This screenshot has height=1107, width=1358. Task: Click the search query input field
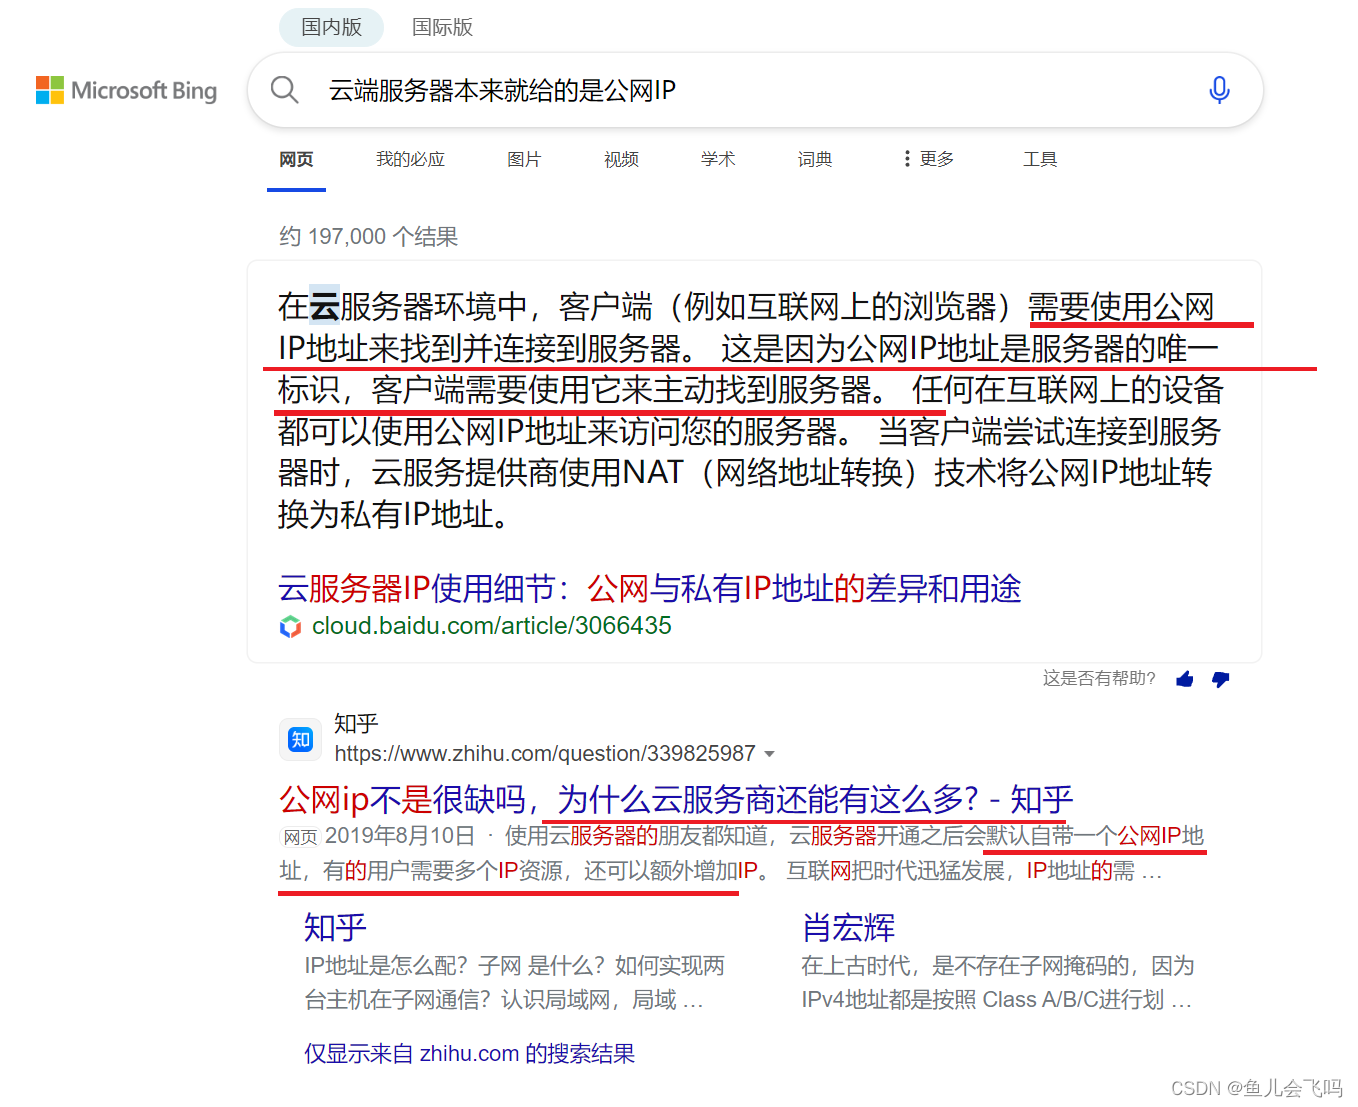tap(755, 90)
